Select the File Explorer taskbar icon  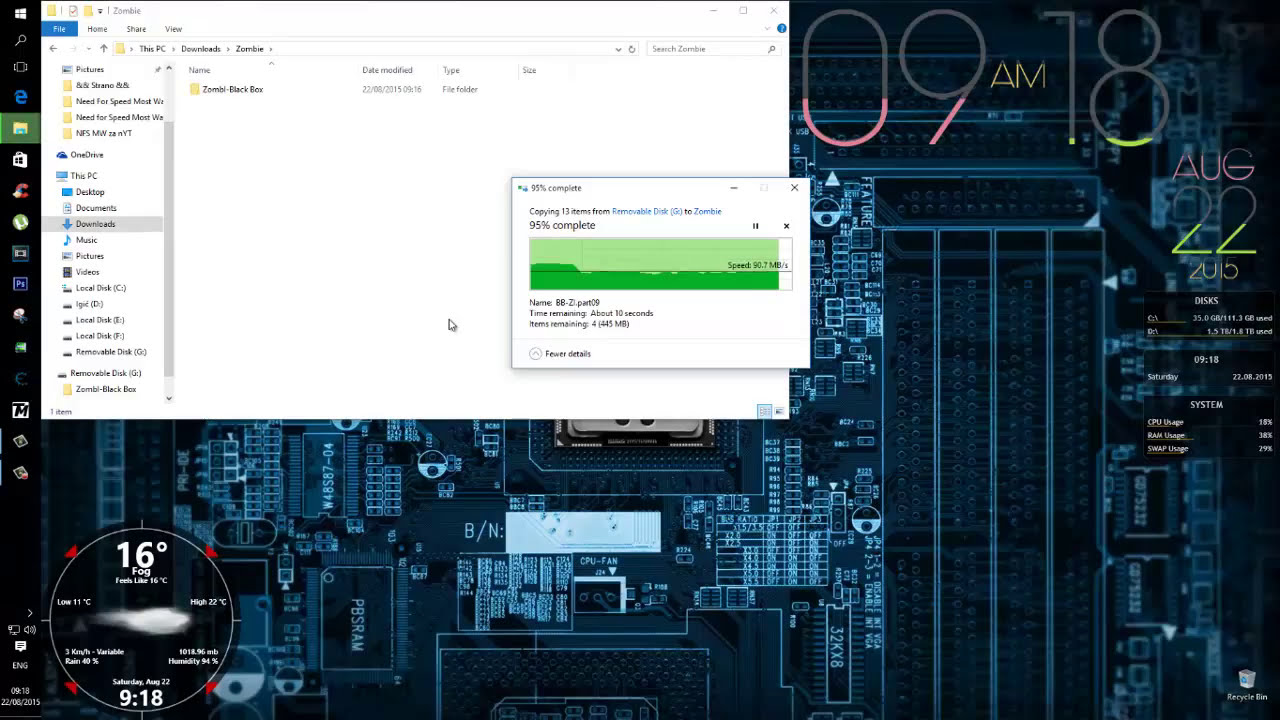click(x=20, y=128)
